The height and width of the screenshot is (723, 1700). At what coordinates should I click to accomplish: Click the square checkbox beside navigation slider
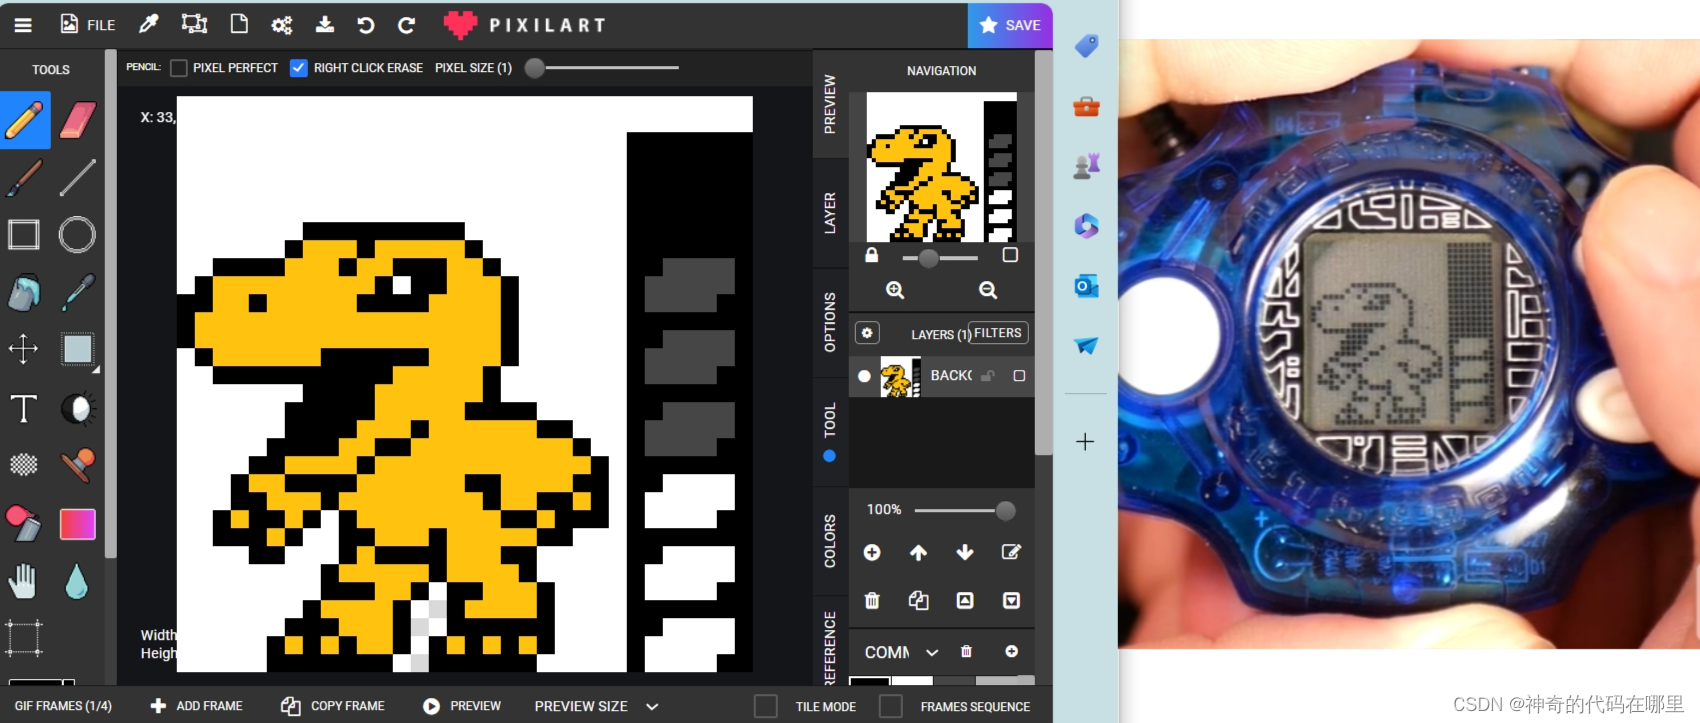1010,255
